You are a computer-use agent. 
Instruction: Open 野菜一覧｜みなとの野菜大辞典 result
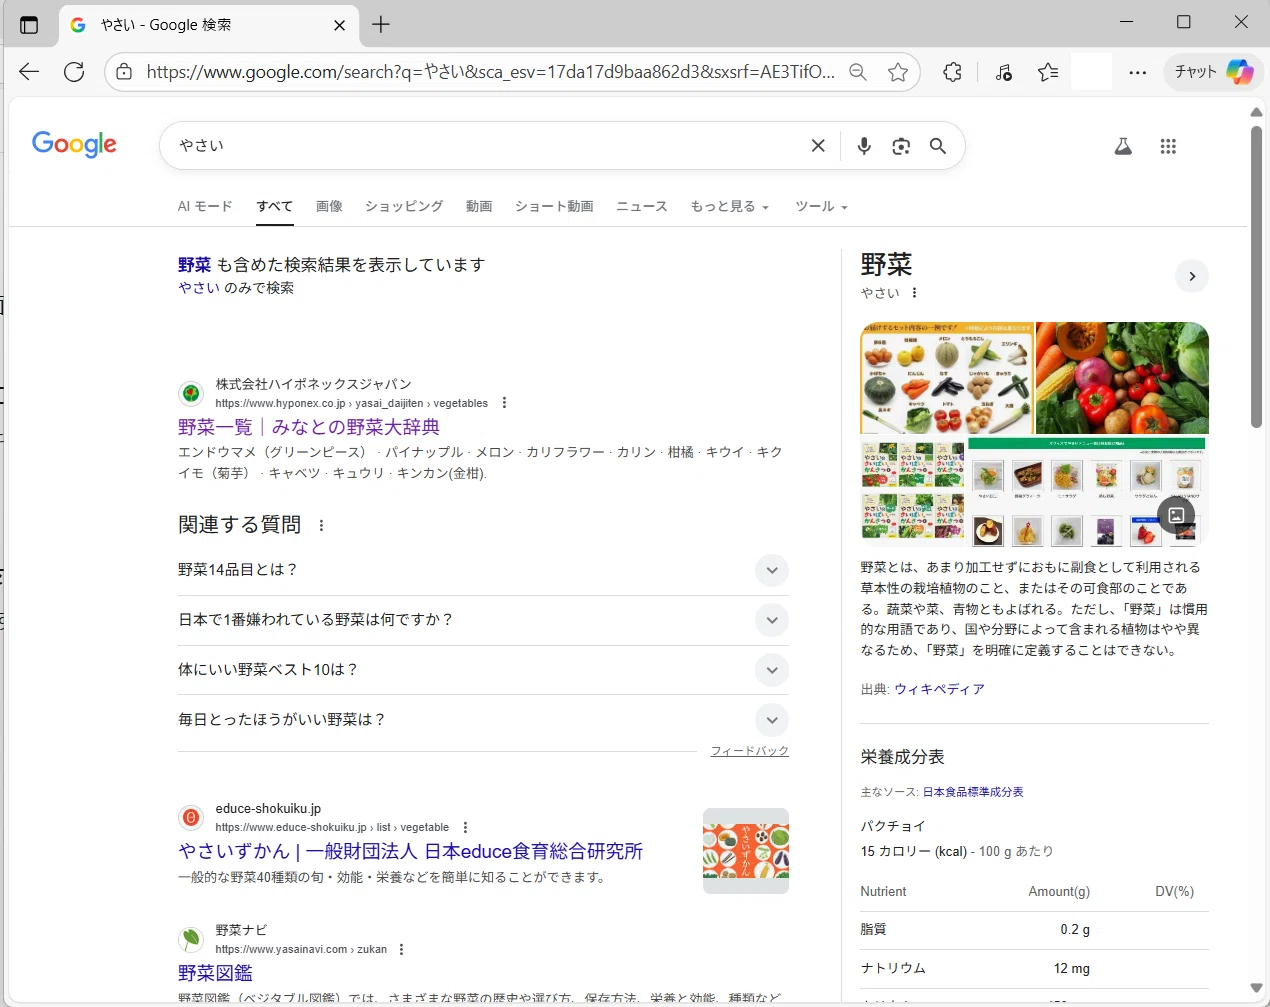(309, 427)
